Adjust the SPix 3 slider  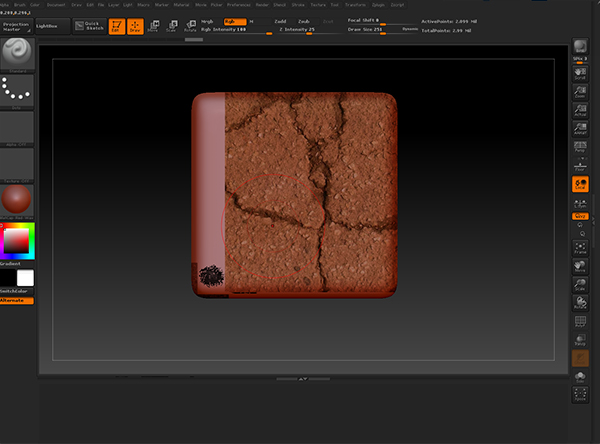click(580, 60)
